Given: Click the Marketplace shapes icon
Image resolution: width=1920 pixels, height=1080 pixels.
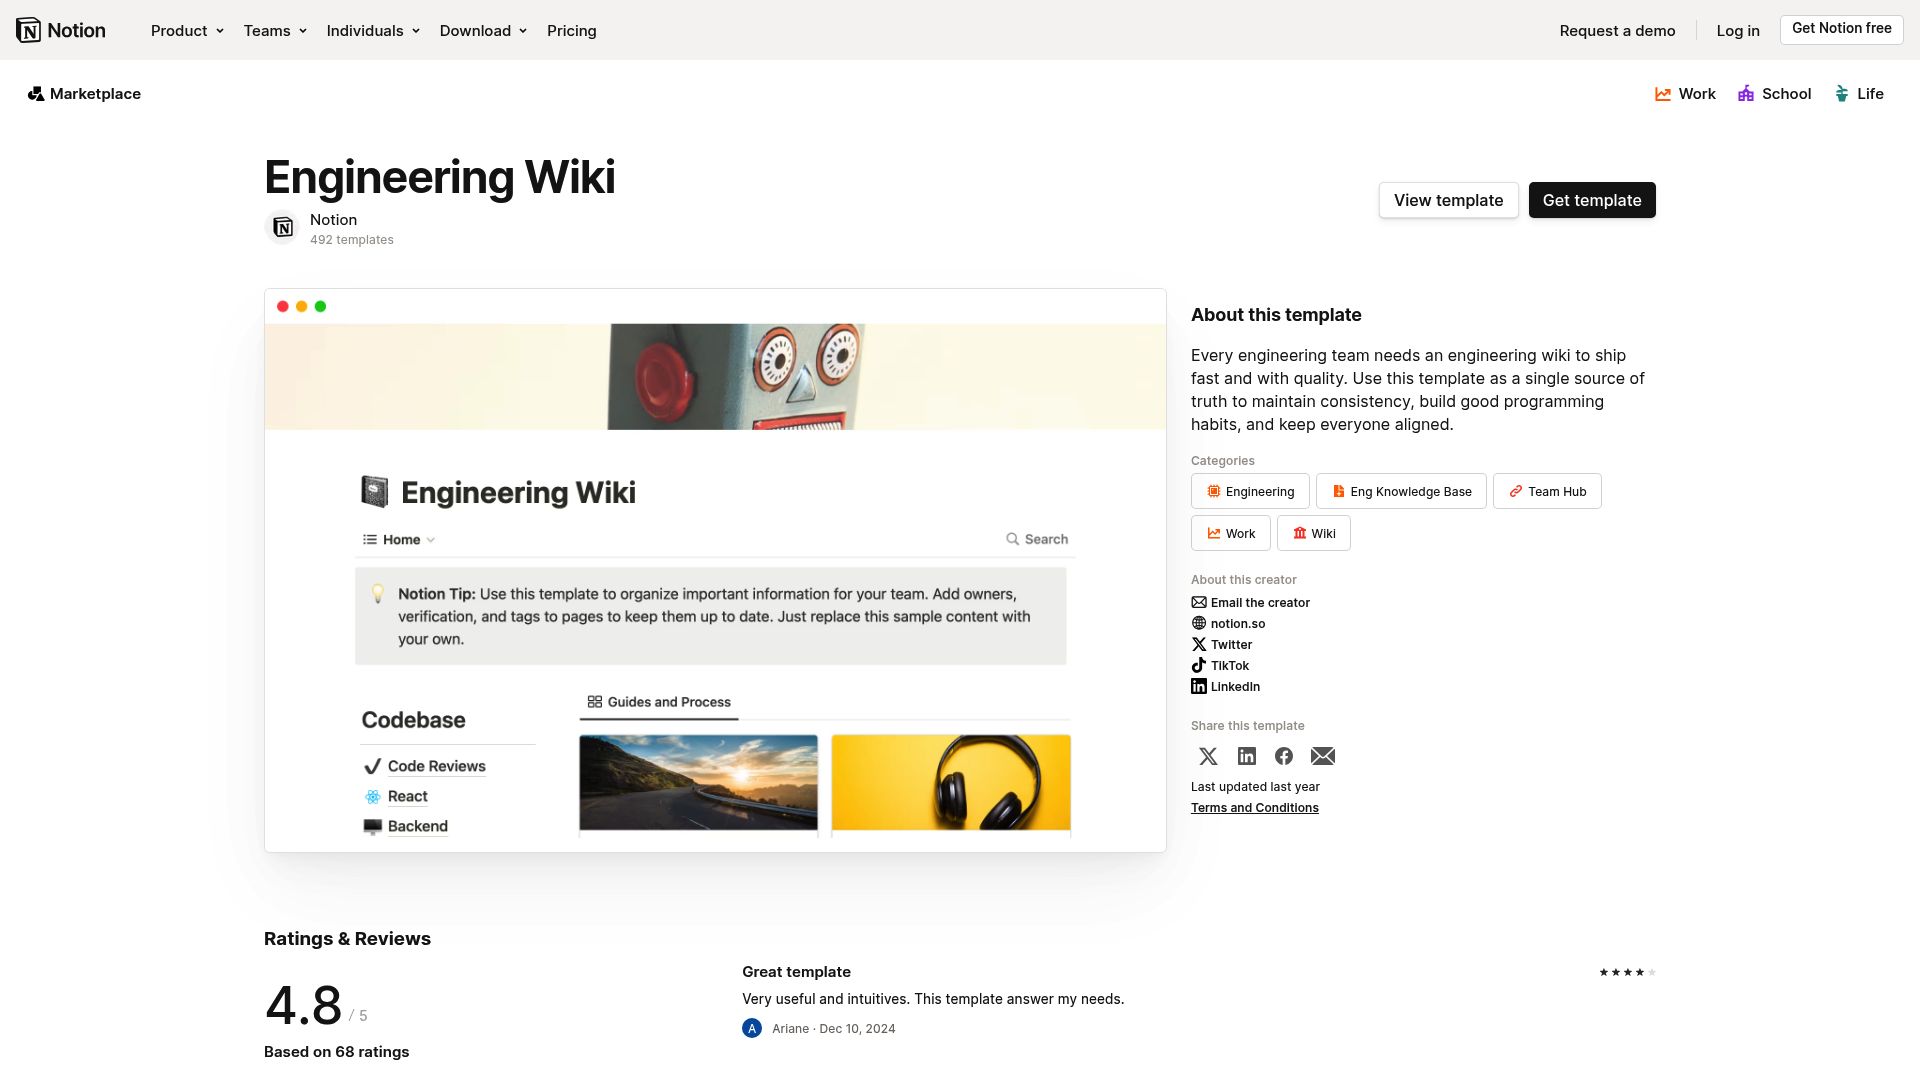Looking at the screenshot, I should tap(36, 94).
